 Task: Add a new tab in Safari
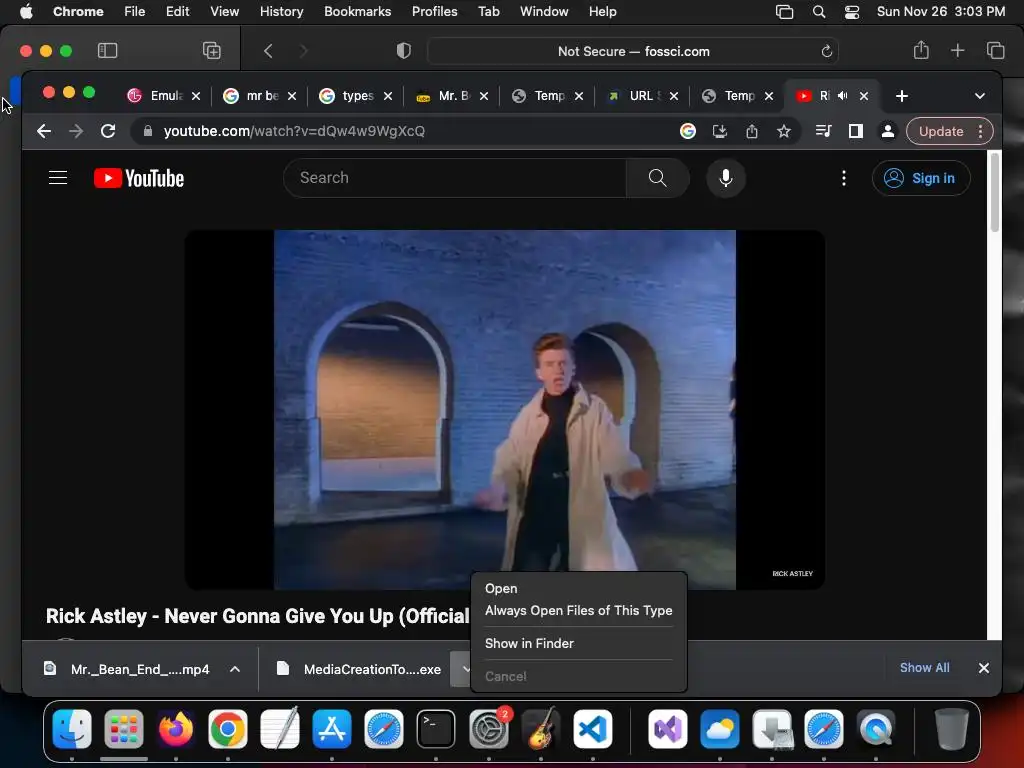click(x=957, y=50)
